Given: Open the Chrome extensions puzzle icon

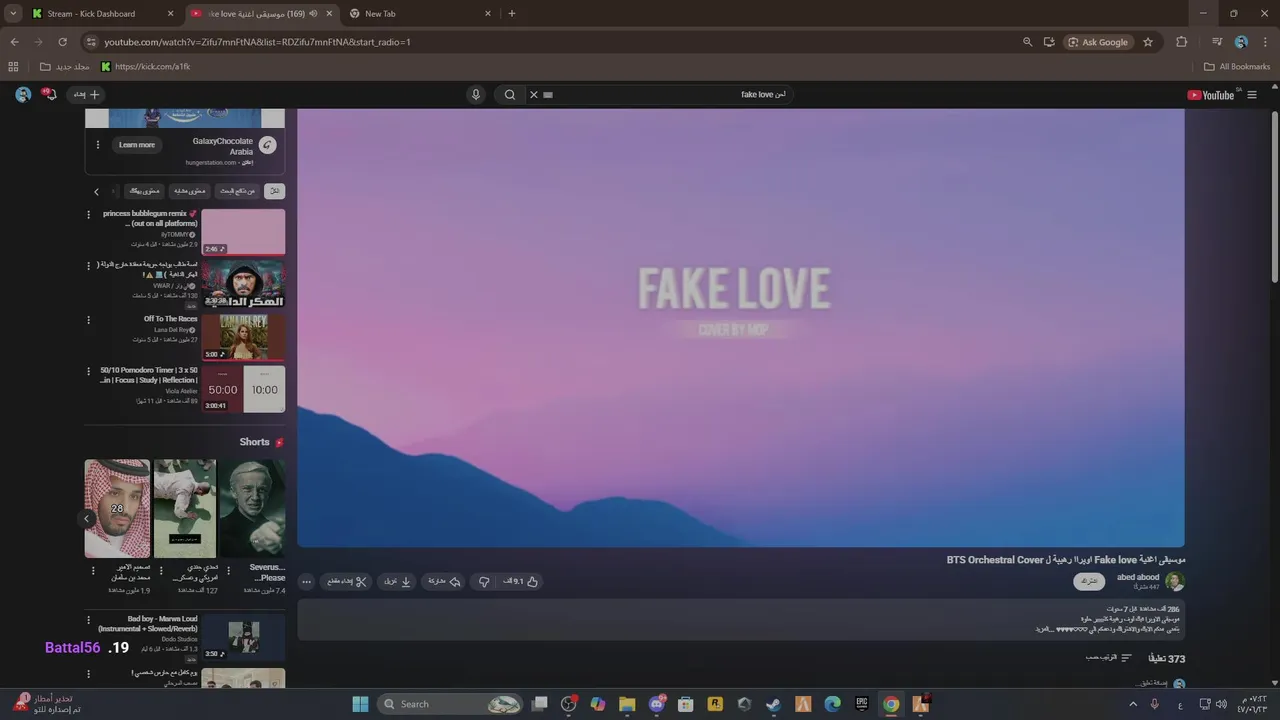Looking at the screenshot, I should tap(1181, 42).
